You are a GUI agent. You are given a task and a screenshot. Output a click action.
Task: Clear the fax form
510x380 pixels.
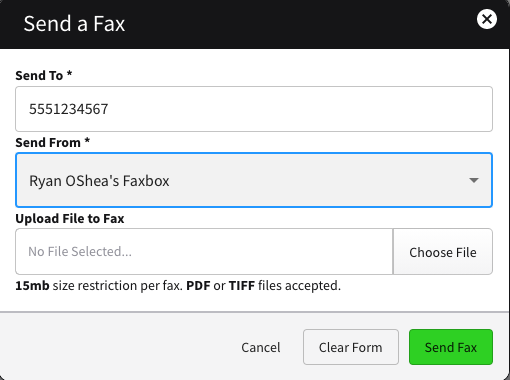pos(351,347)
